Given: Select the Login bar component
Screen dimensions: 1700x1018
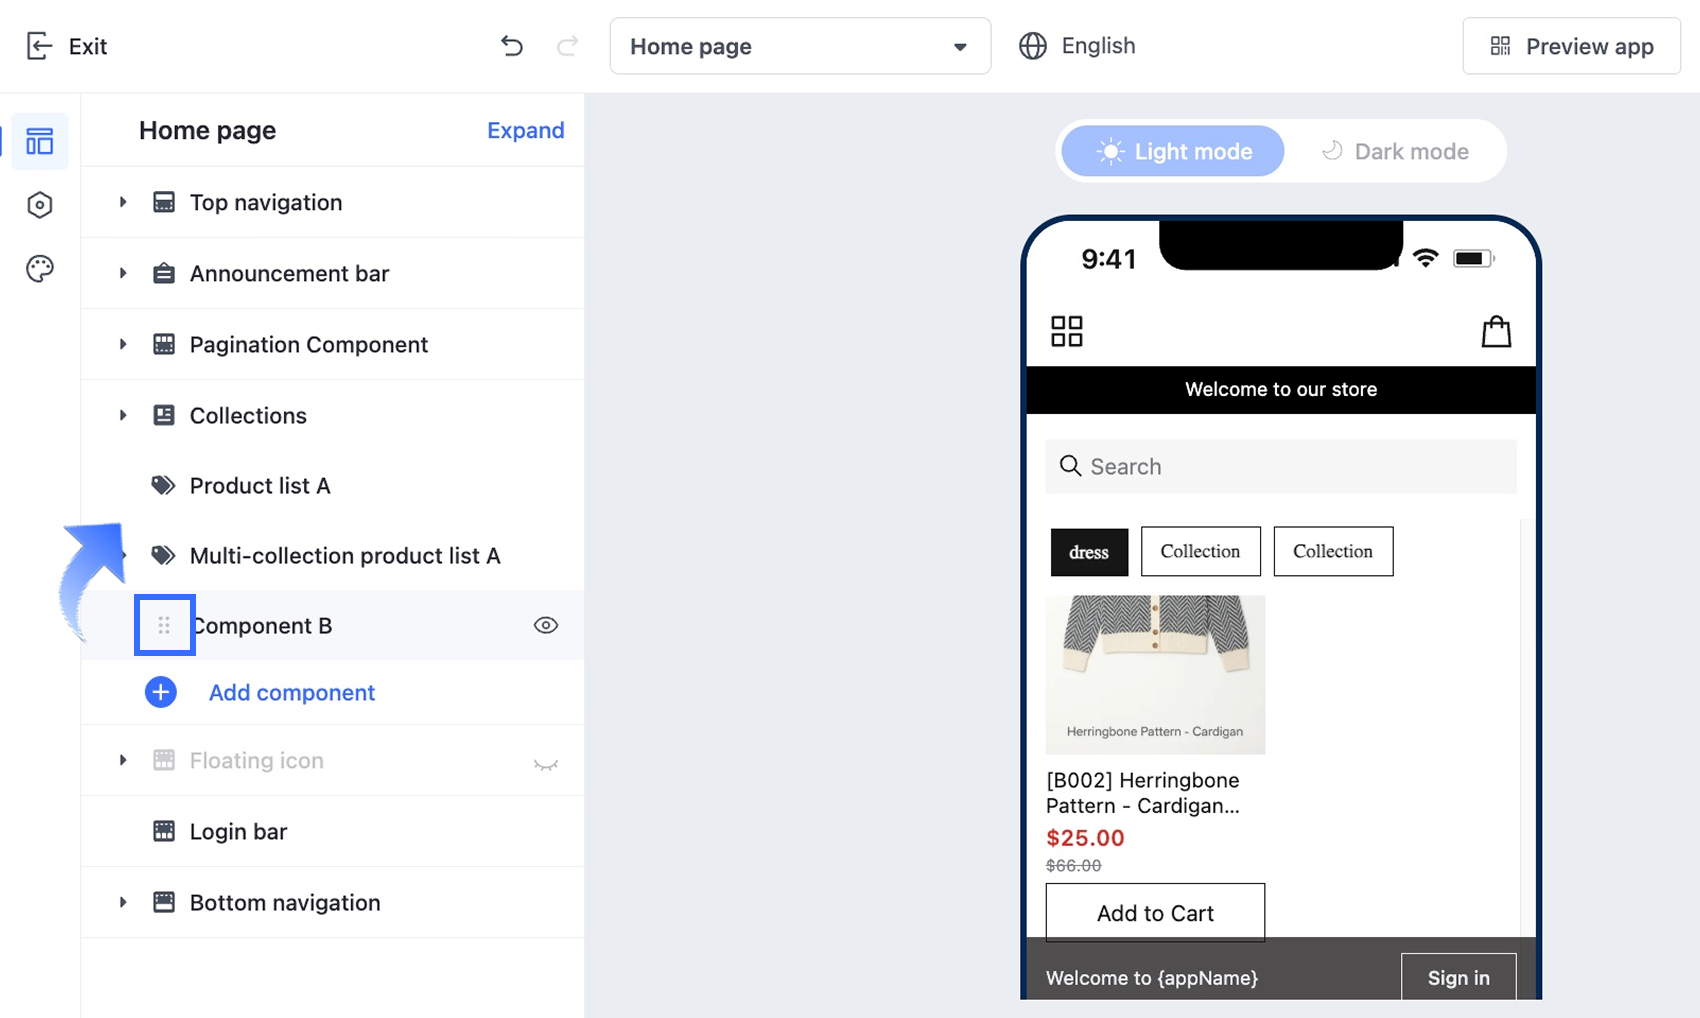Looking at the screenshot, I should click(238, 832).
